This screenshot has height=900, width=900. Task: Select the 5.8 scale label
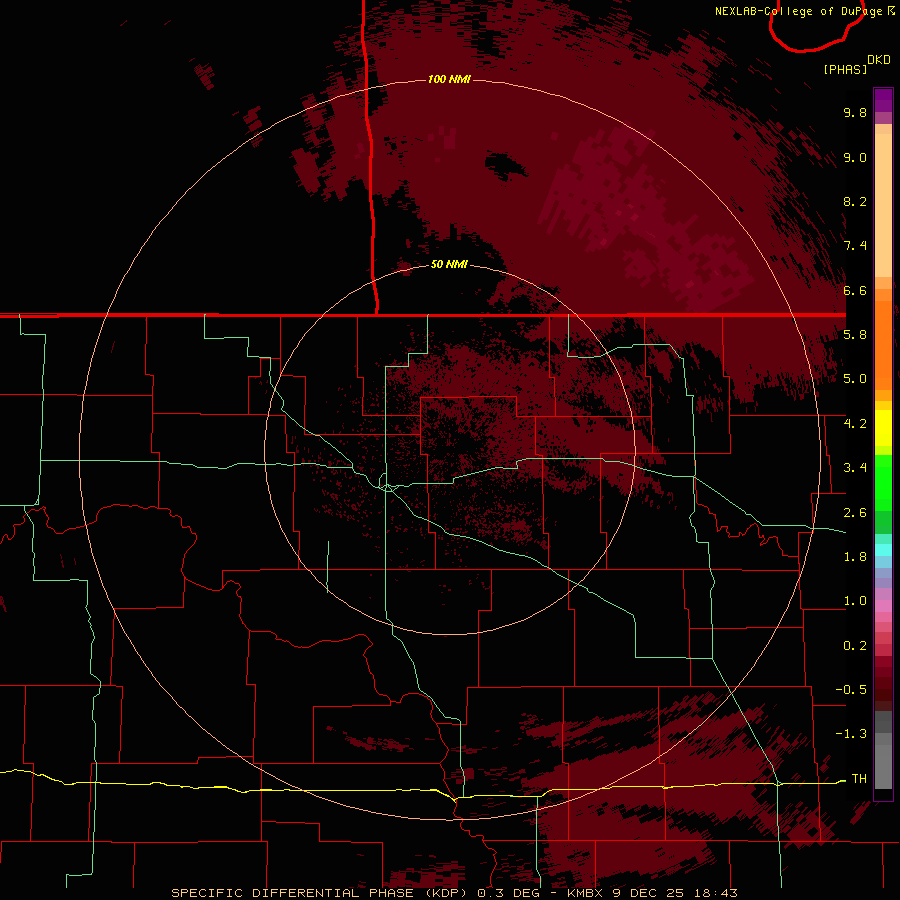[x=855, y=335]
